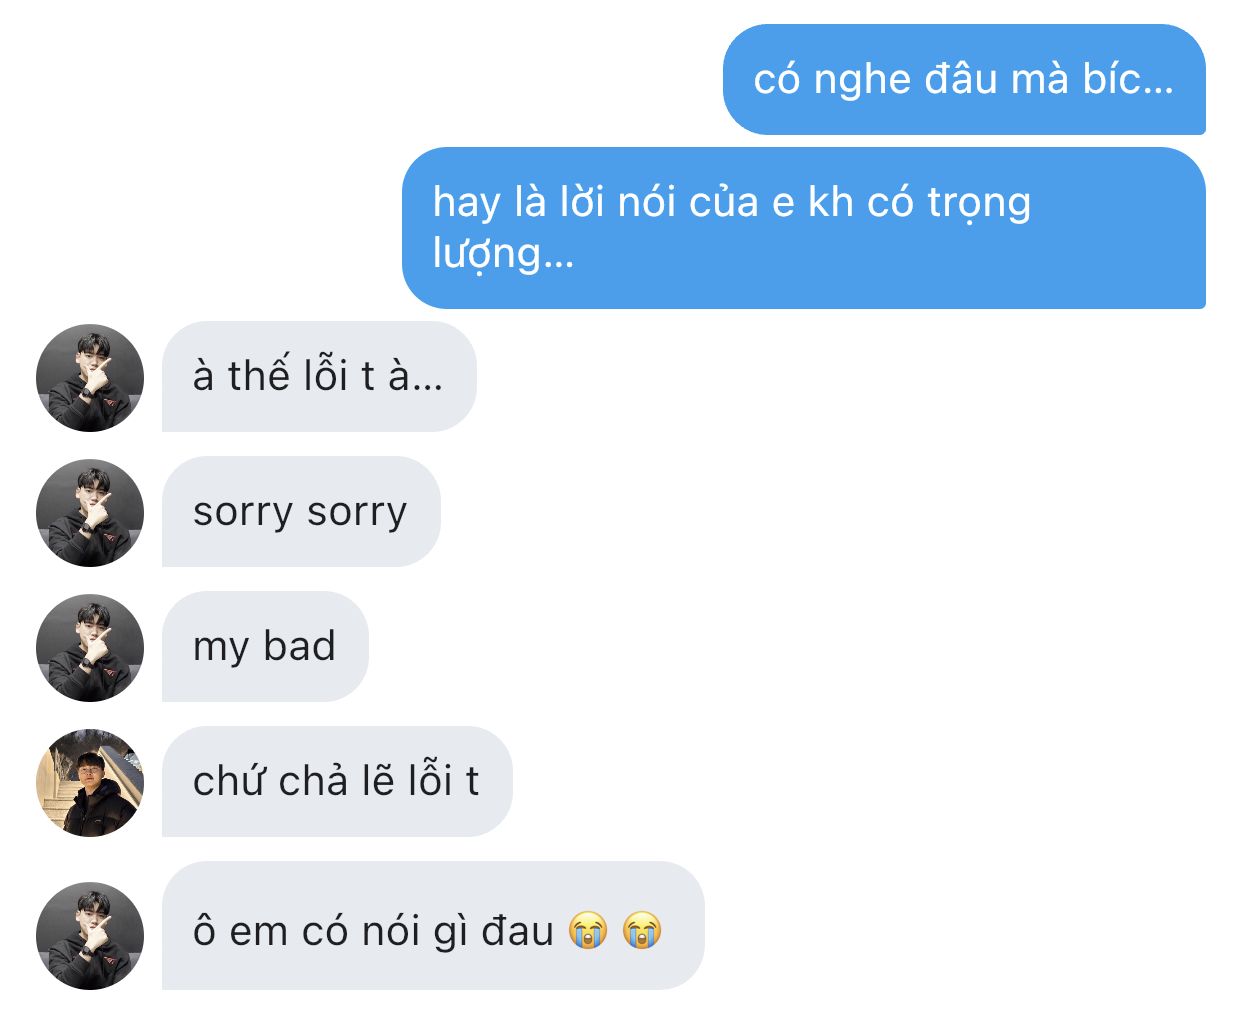This screenshot has width=1242, height=1013.
Task: Tap avatar beside "ô em có nói gì đau"
Action: (x=90, y=935)
